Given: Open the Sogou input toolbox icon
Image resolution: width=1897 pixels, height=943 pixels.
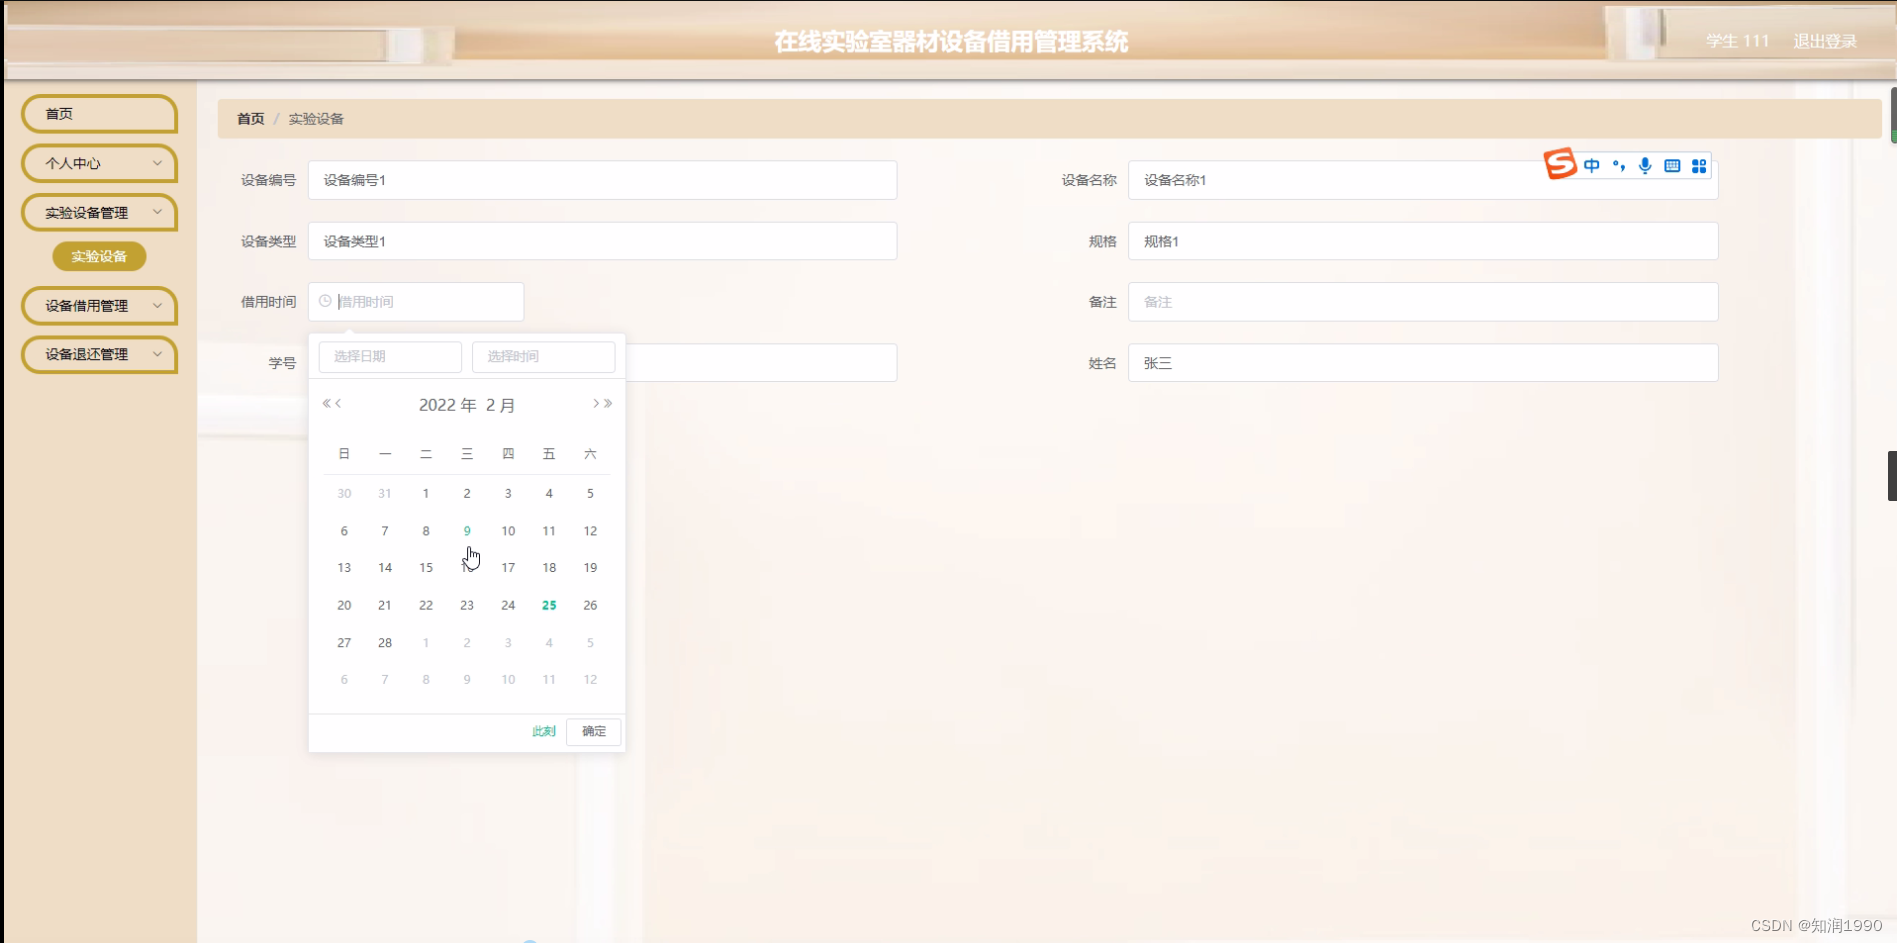Looking at the screenshot, I should 1698,166.
